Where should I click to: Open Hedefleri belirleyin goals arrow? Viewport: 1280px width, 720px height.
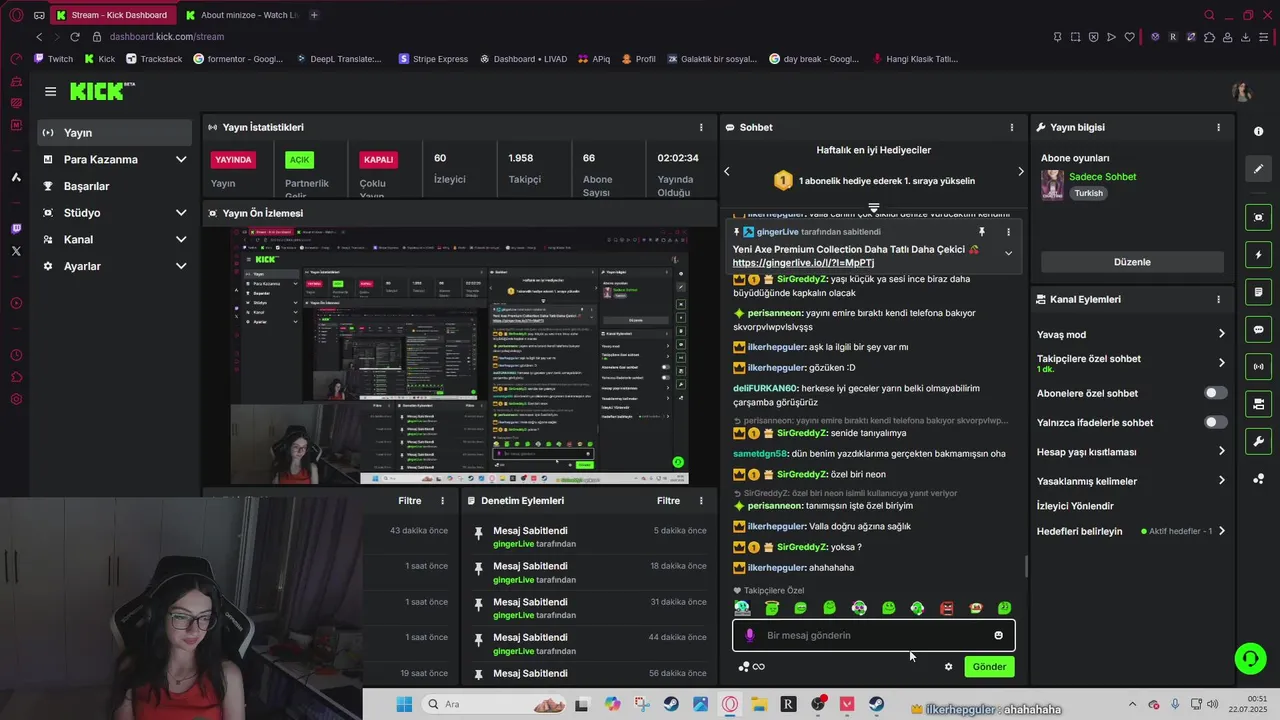tap(1222, 531)
